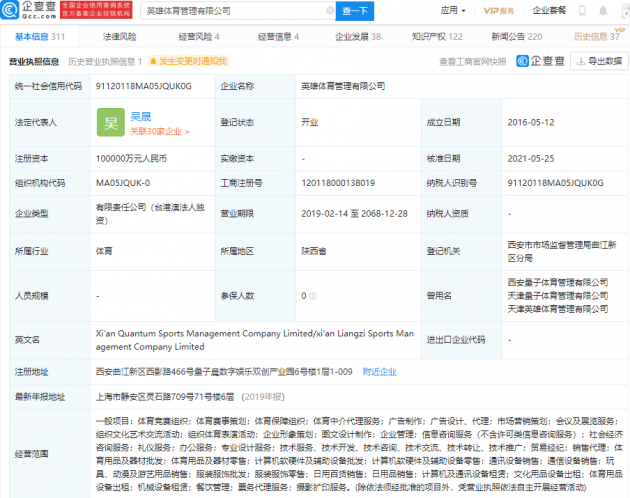Select region value 陕西省
Screen dimensions: 630x498
click(x=314, y=251)
